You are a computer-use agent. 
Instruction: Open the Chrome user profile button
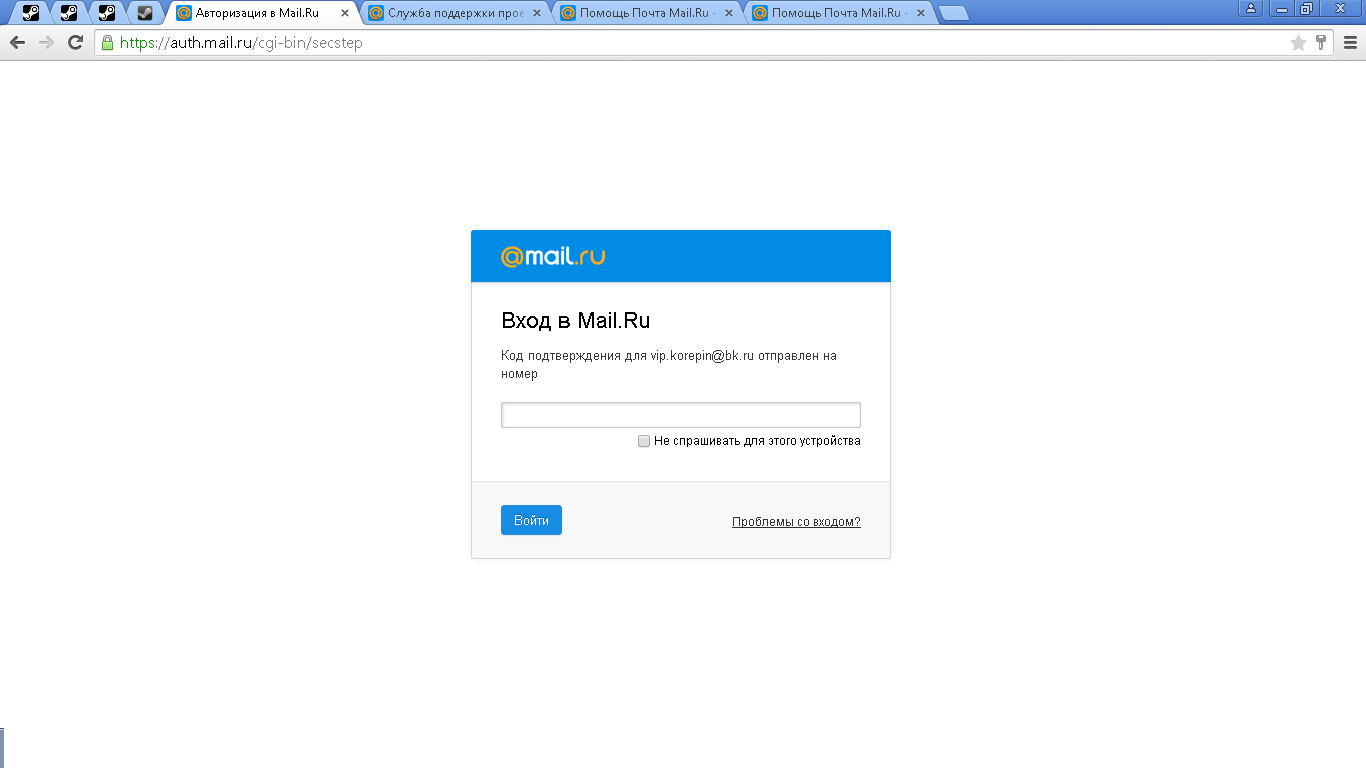(x=1251, y=8)
